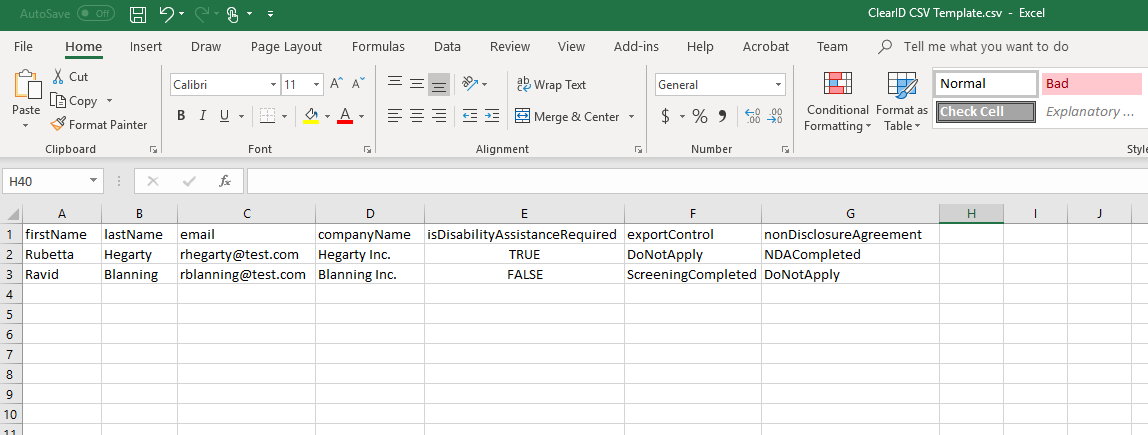Apply center horizontal alignment

[x=417, y=116]
